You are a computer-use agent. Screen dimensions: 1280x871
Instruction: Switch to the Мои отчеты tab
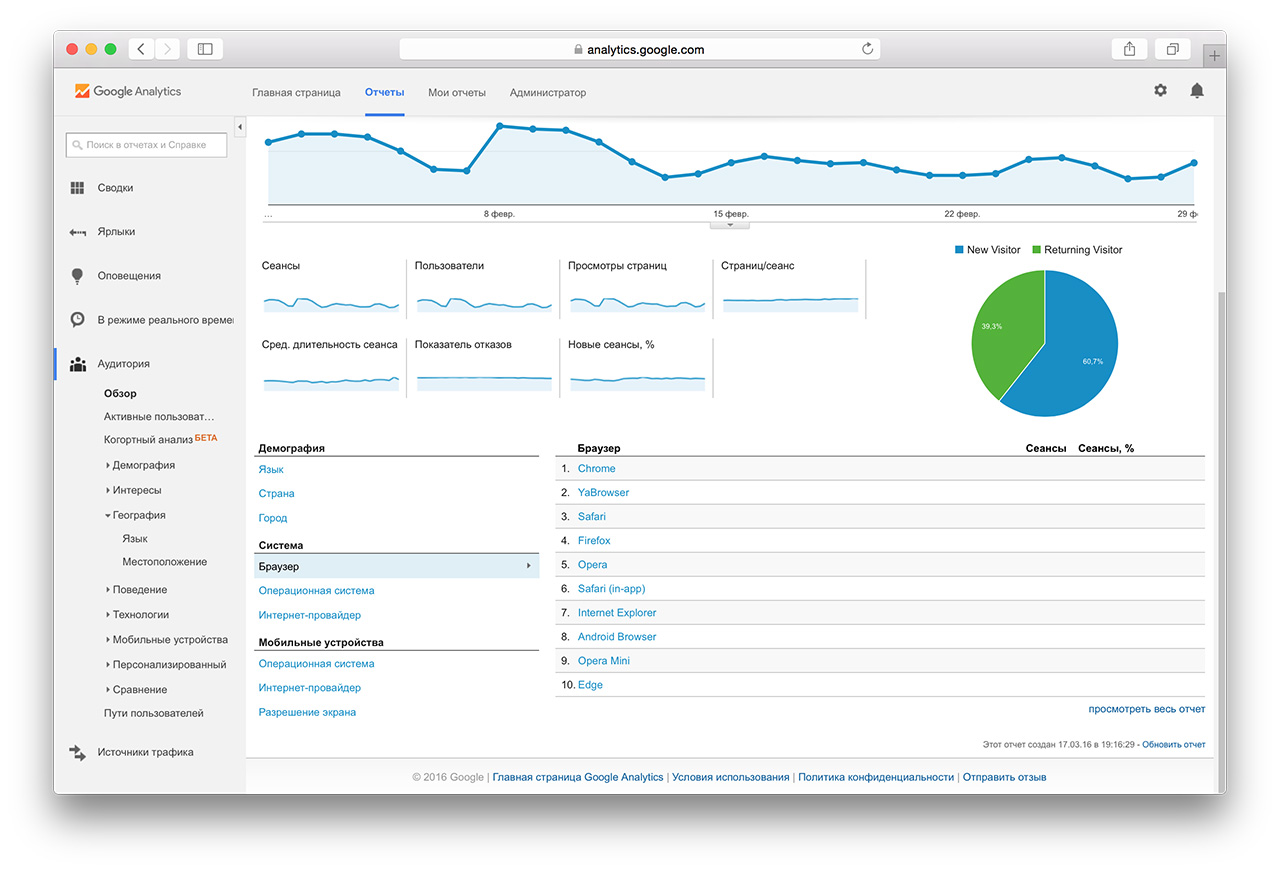(456, 93)
